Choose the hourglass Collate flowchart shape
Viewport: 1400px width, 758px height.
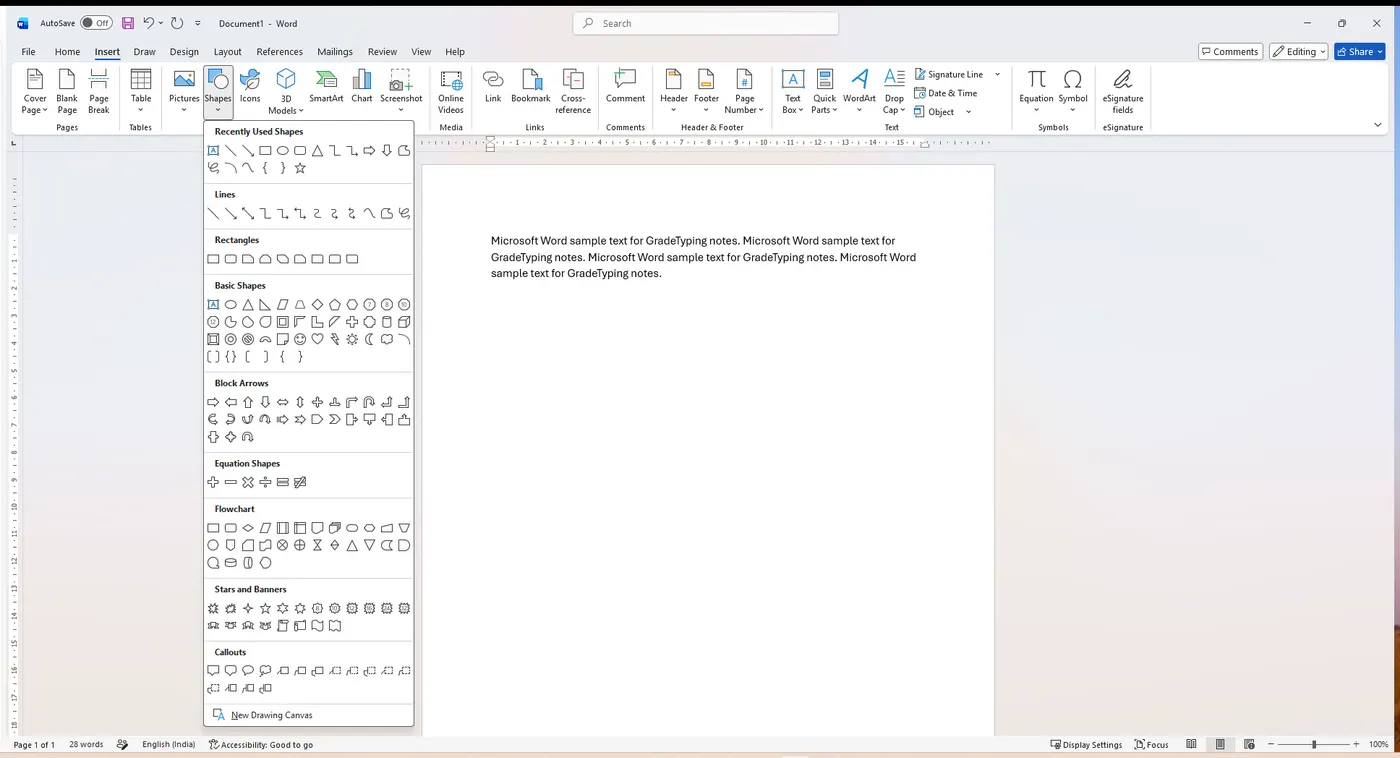[317, 545]
